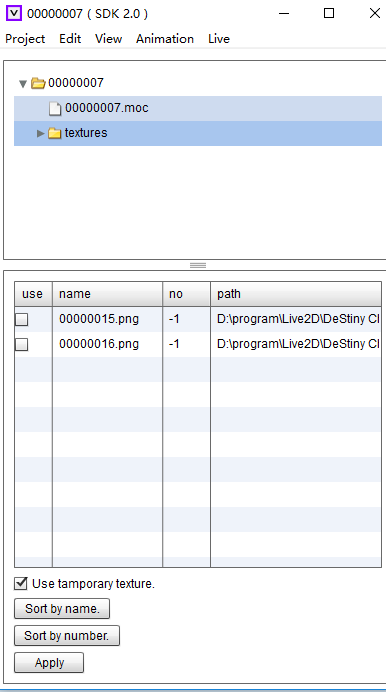Click the Live2D Viewer app icon in title bar
The height and width of the screenshot is (692, 386).
tap(14, 13)
